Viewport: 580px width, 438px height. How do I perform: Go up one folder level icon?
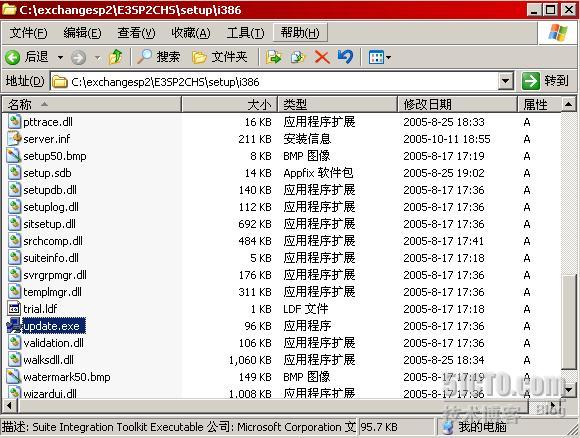coord(115,57)
